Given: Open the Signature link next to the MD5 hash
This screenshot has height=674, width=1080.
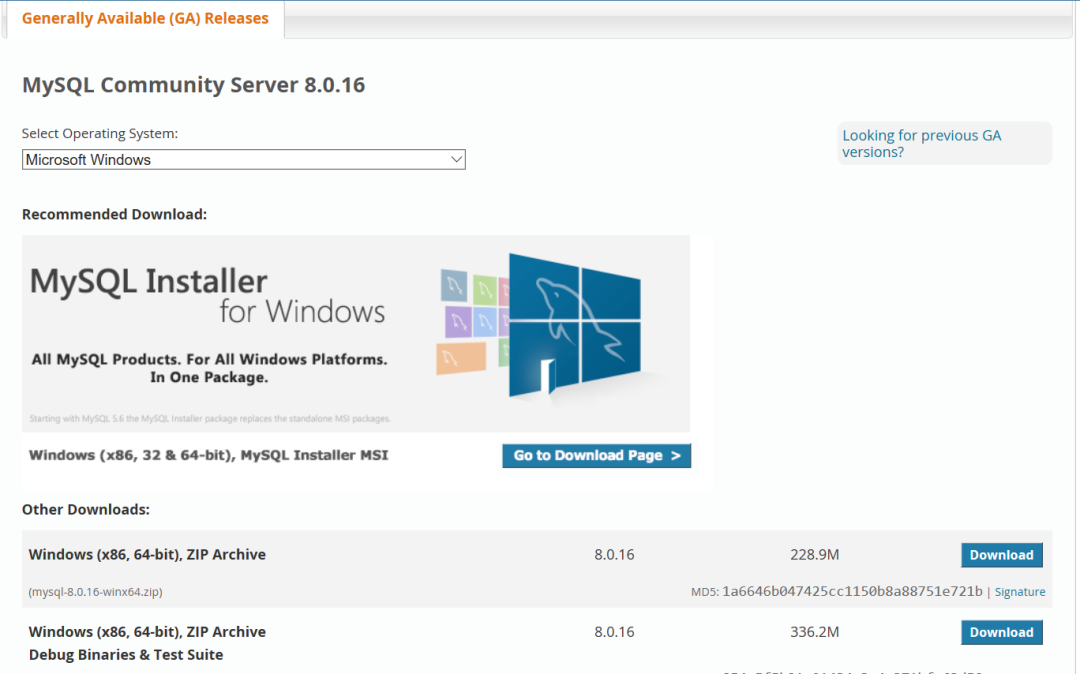Looking at the screenshot, I should click(x=1019, y=592).
